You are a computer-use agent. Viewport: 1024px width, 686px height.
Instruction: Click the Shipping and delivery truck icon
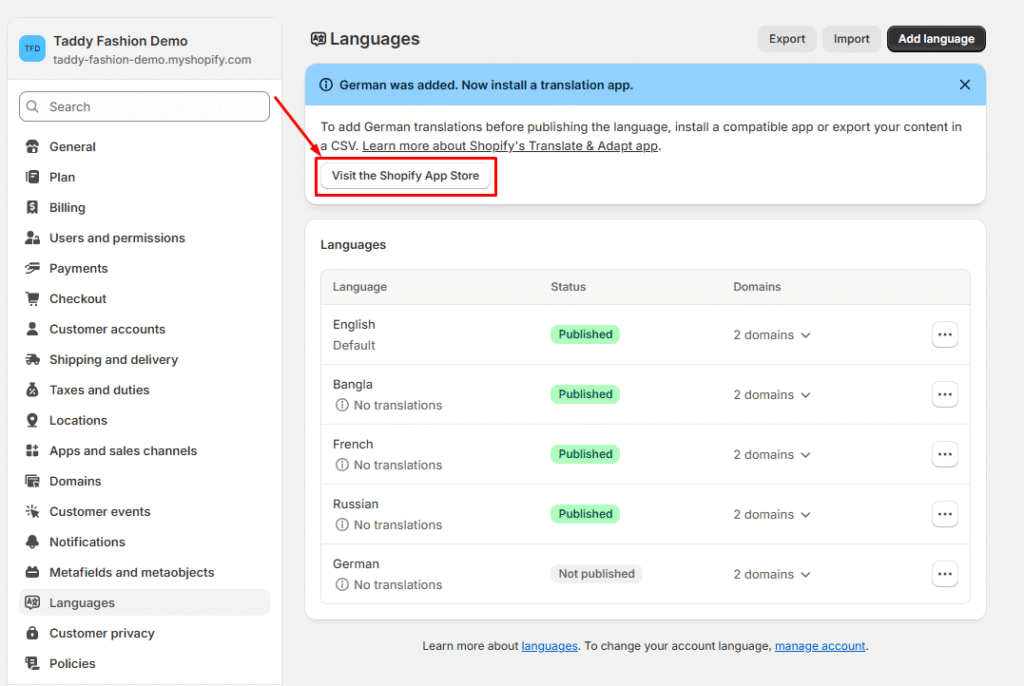pyautogui.click(x=32, y=359)
